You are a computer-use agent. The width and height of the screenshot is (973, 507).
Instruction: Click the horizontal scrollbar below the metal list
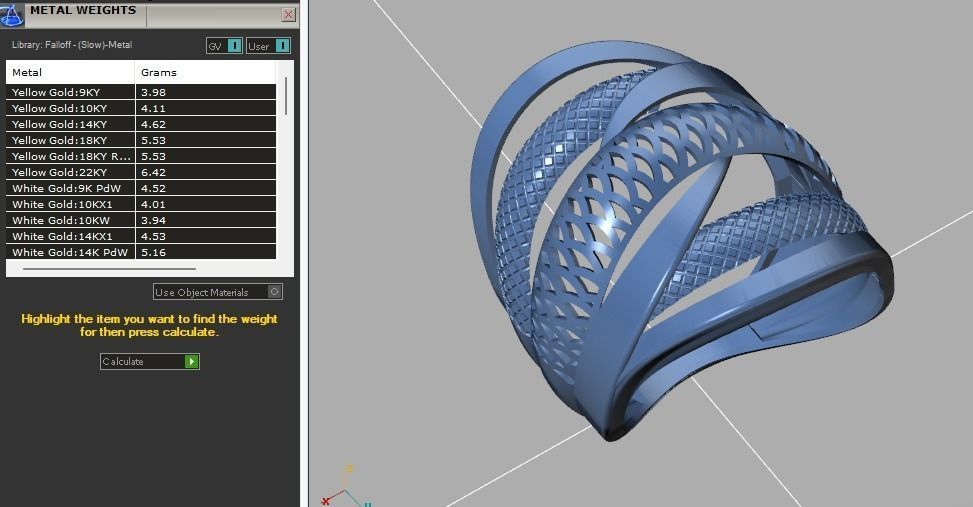[109, 269]
